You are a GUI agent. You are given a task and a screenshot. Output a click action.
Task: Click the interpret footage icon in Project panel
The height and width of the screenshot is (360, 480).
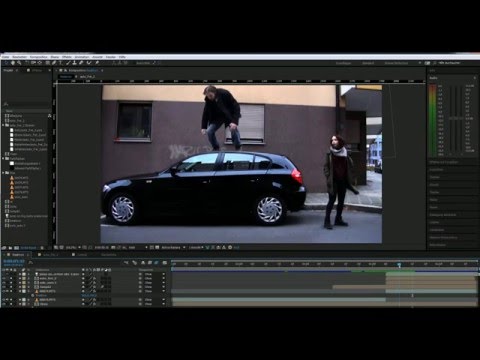[x=4, y=248]
